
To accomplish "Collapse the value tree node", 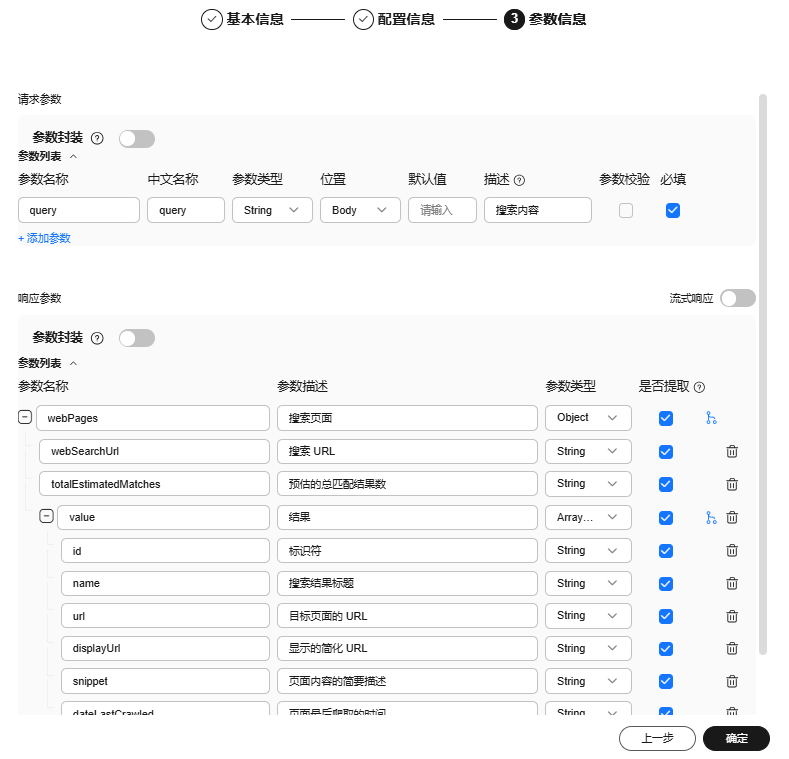I will [46, 516].
